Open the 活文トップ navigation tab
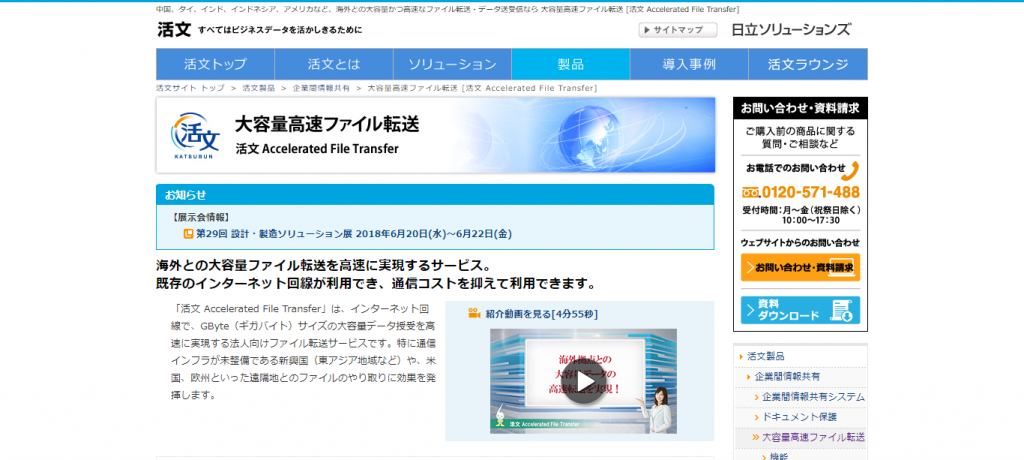Screen dimensions: 1024x460 coord(215,64)
